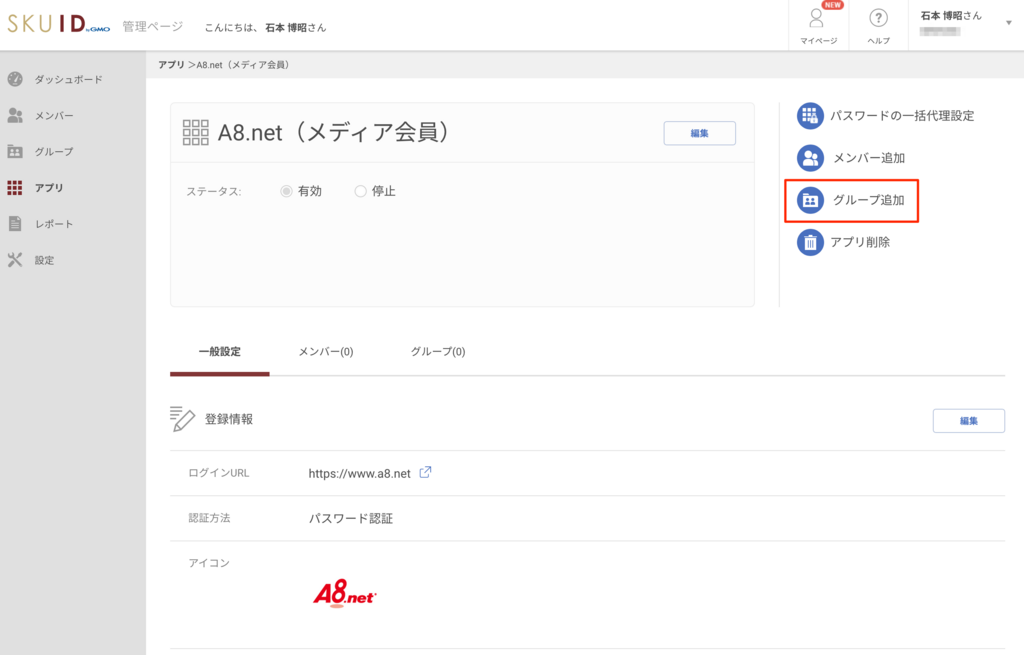Click the アイコン field label
This screenshot has height=655, width=1024.
[209, 563]
